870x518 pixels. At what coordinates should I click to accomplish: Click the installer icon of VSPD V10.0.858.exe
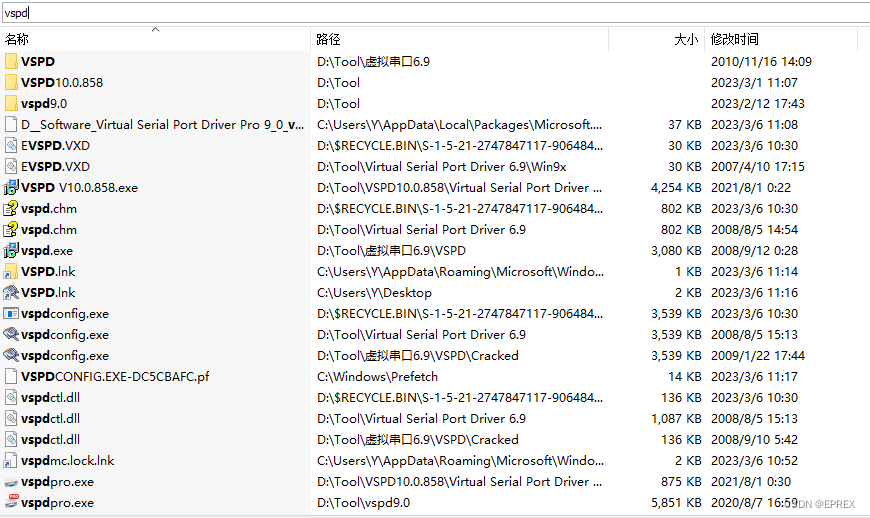(x=11, y=188)
